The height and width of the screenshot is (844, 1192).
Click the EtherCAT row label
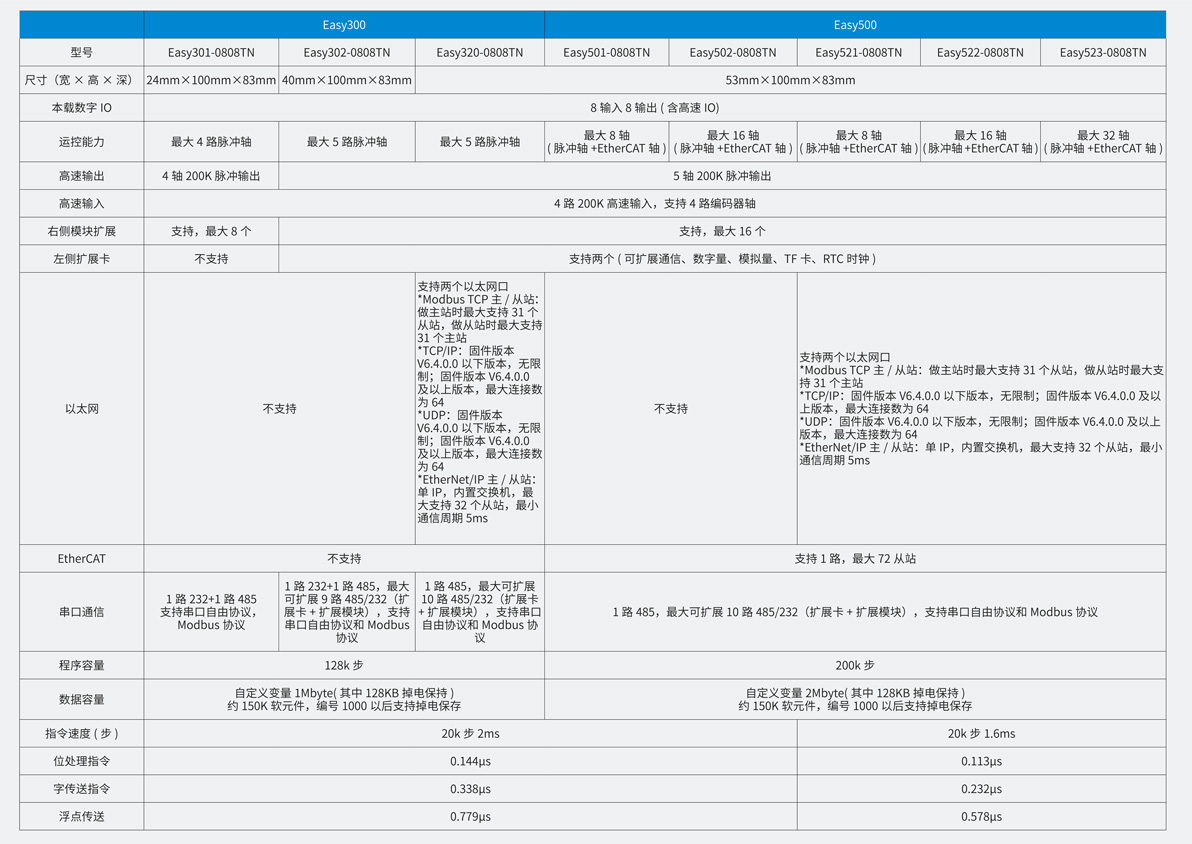[82, 559]
